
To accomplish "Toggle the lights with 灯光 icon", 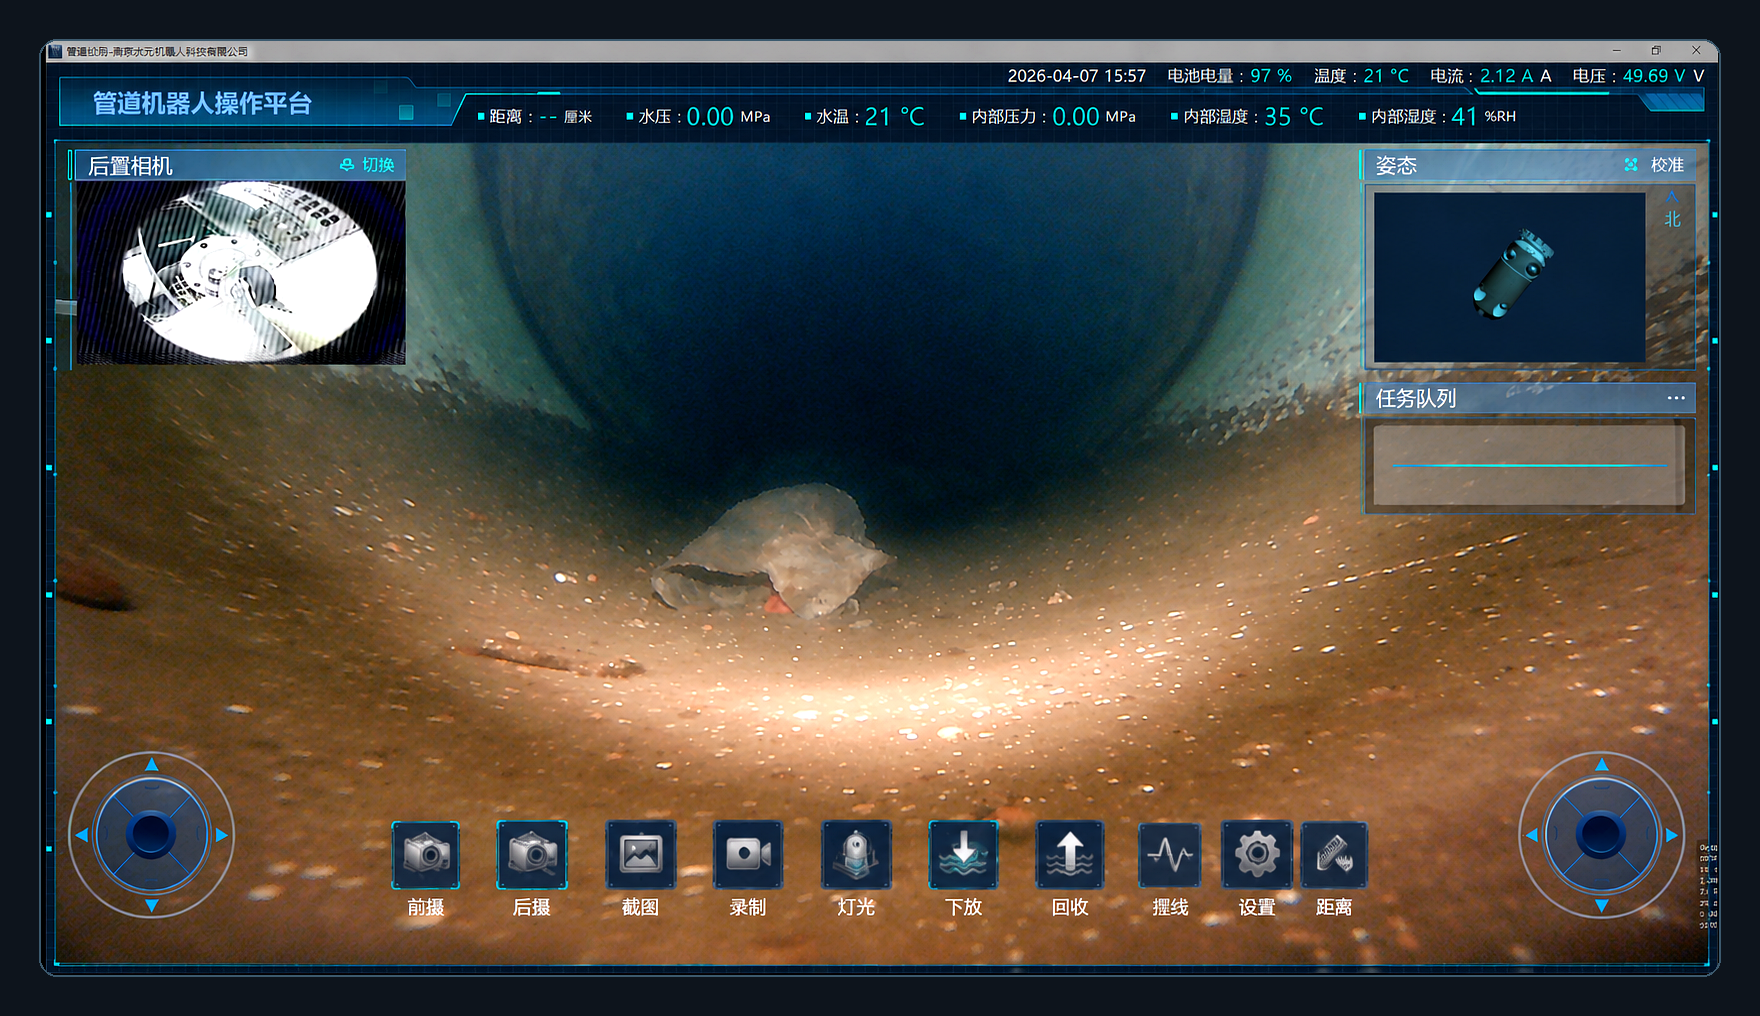I will [856, 855].
